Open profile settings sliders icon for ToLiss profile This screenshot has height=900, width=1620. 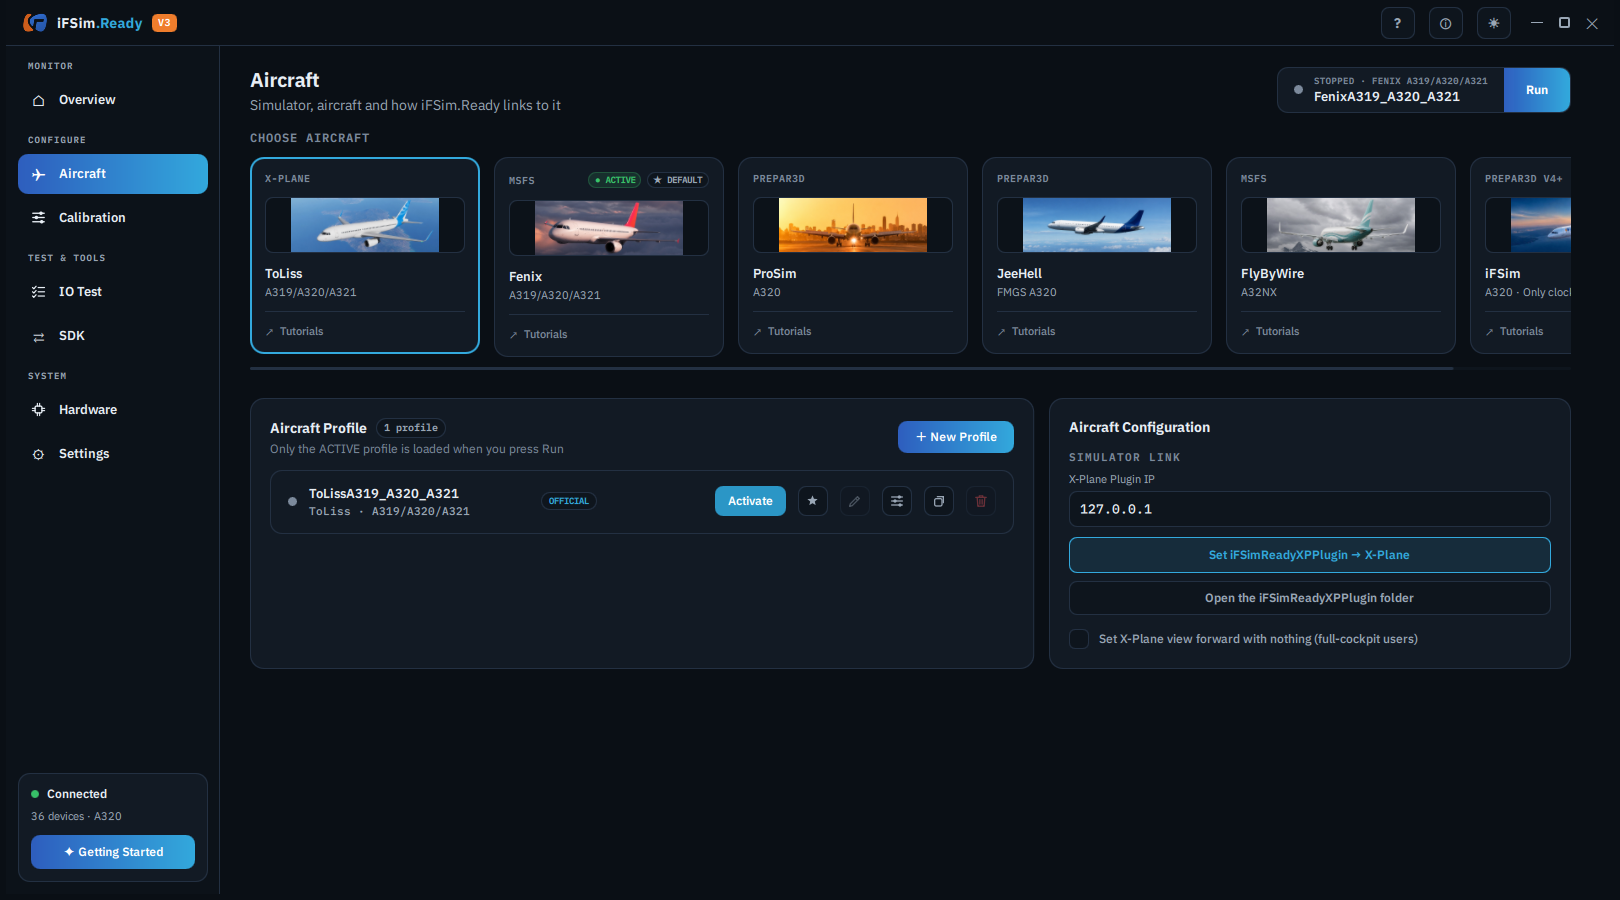coord(896,501)
